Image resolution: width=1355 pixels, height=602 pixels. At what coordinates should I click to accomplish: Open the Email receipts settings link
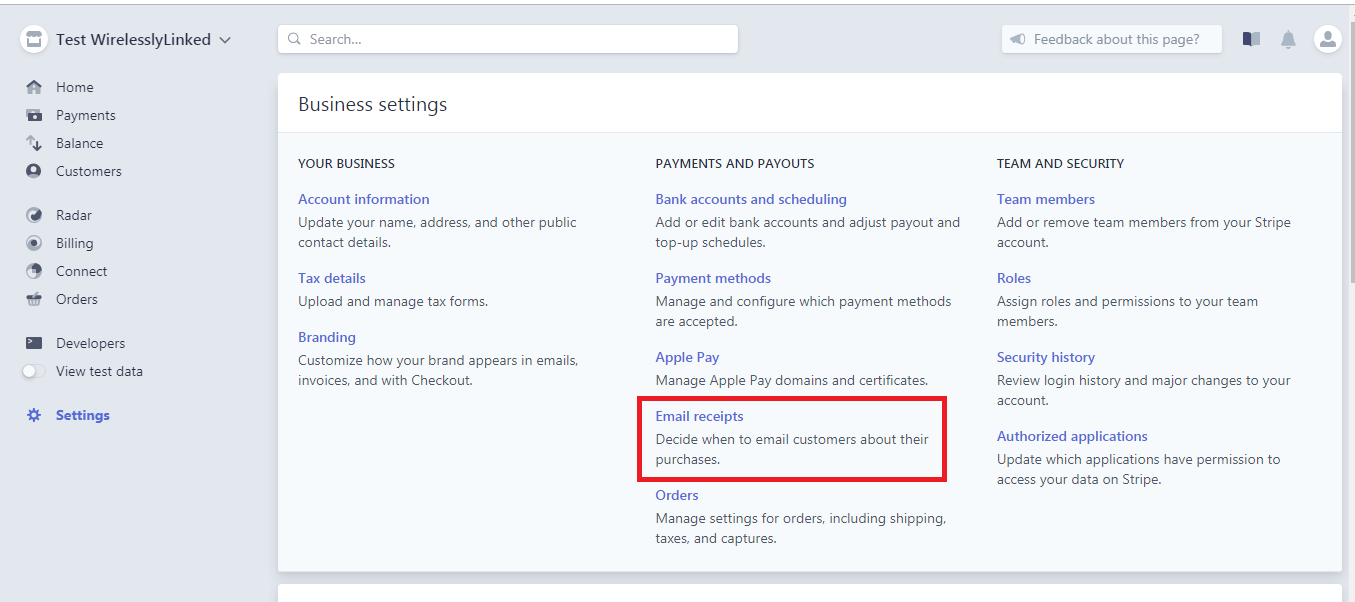pos(699,416)
